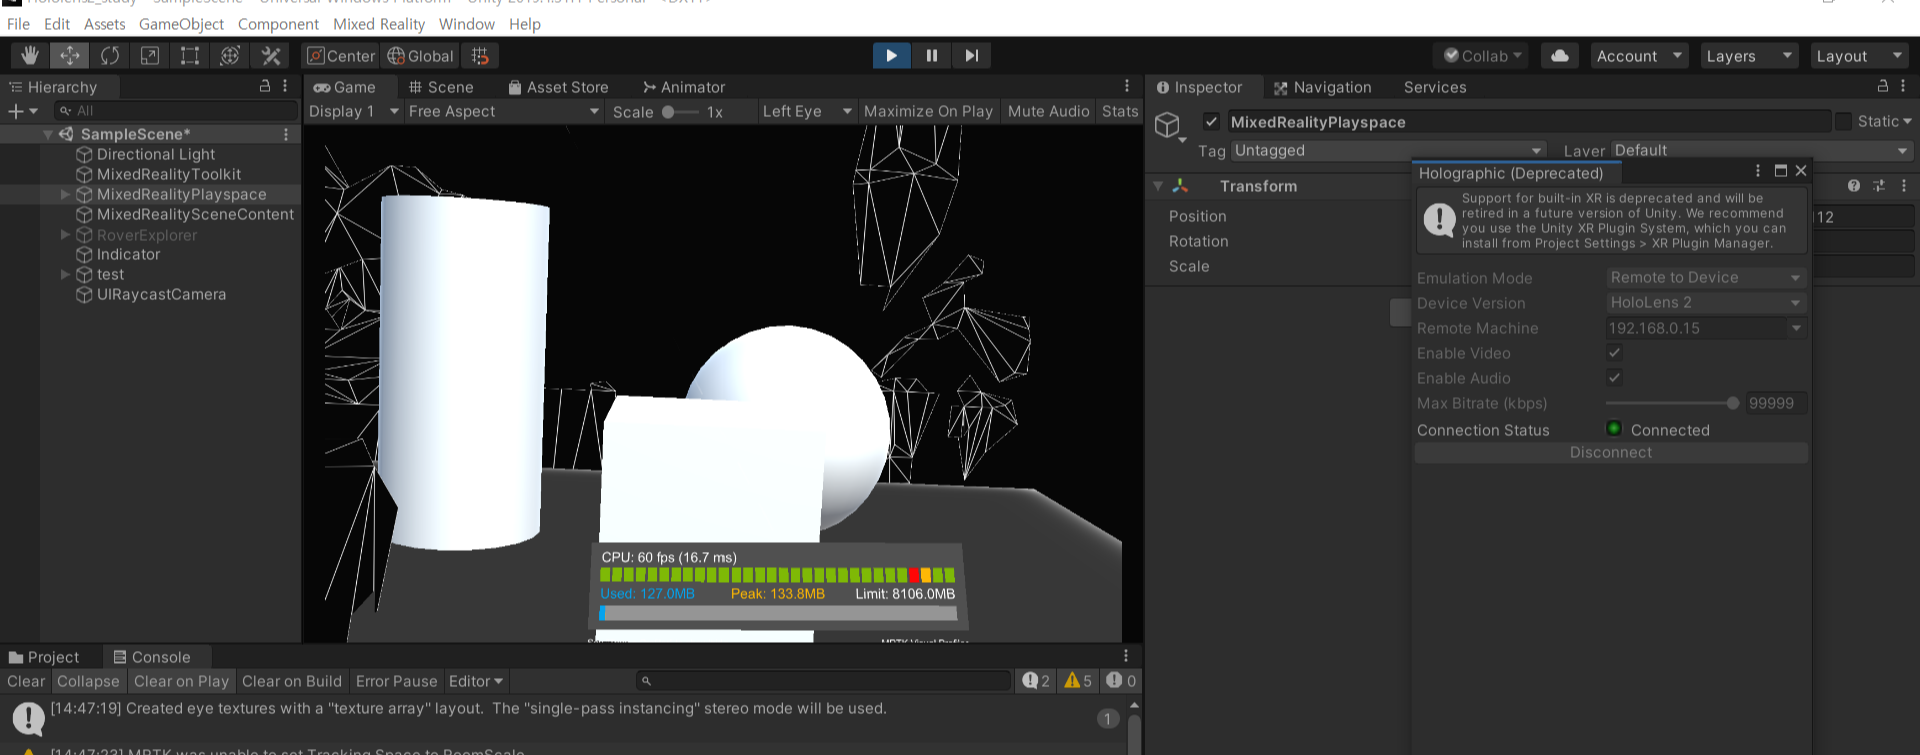
Task: Toggle the Static checkbox
Action: [x=1844, y=122]
